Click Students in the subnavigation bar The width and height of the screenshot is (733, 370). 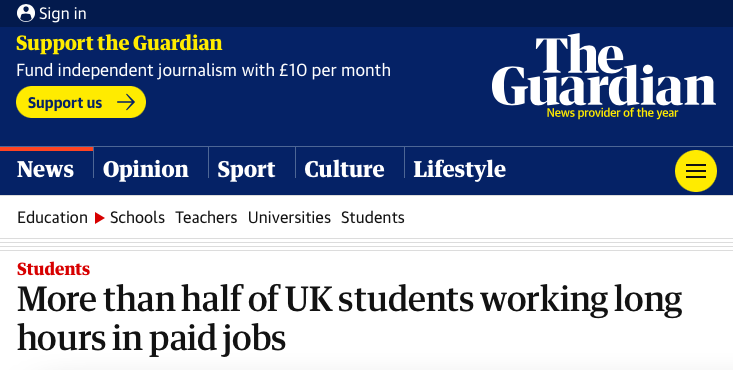pos(373,218)
